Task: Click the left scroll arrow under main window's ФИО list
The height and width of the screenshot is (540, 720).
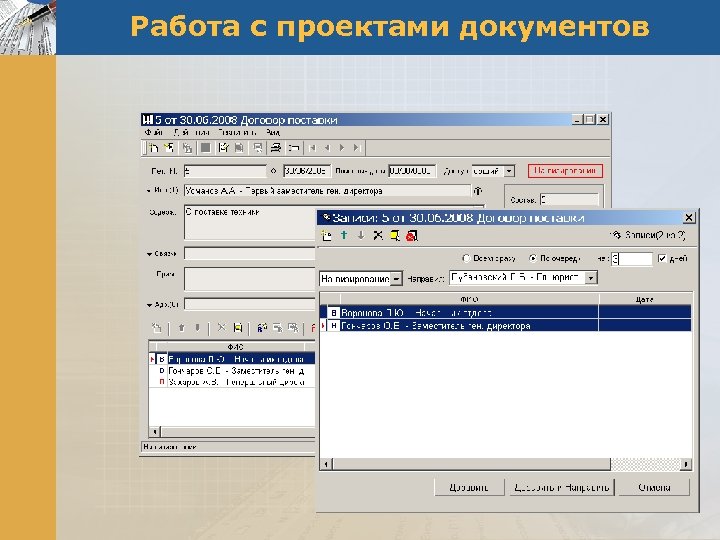Action: click(155, 432)
